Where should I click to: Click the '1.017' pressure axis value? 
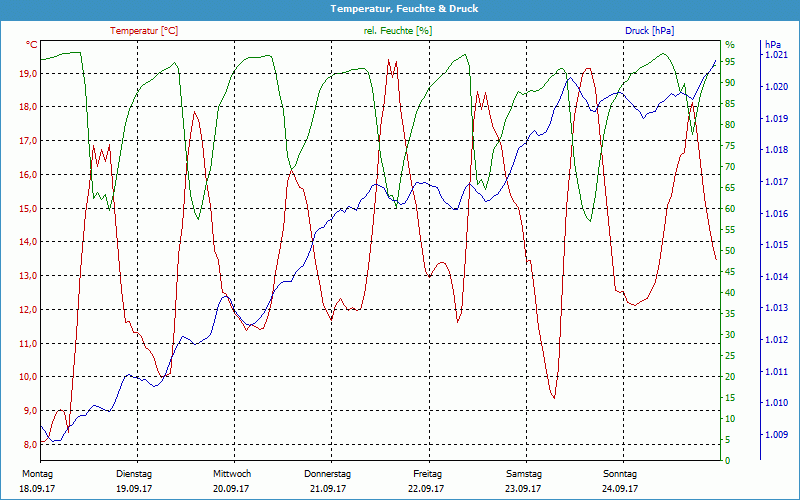tap(777, 182)
